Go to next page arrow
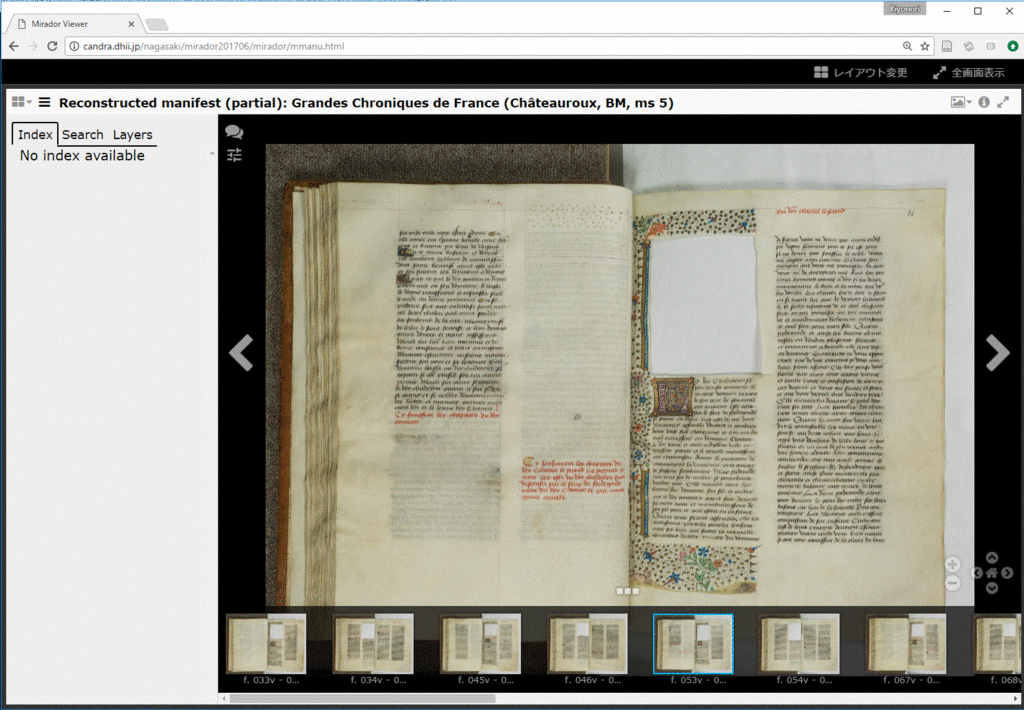Viewport: 1024px width, 710px height. pyautogui.click(x=997, y=353)
